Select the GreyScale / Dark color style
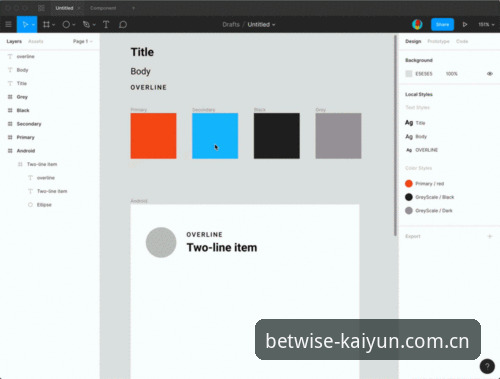The image size is (500, 379). (429, 211)
